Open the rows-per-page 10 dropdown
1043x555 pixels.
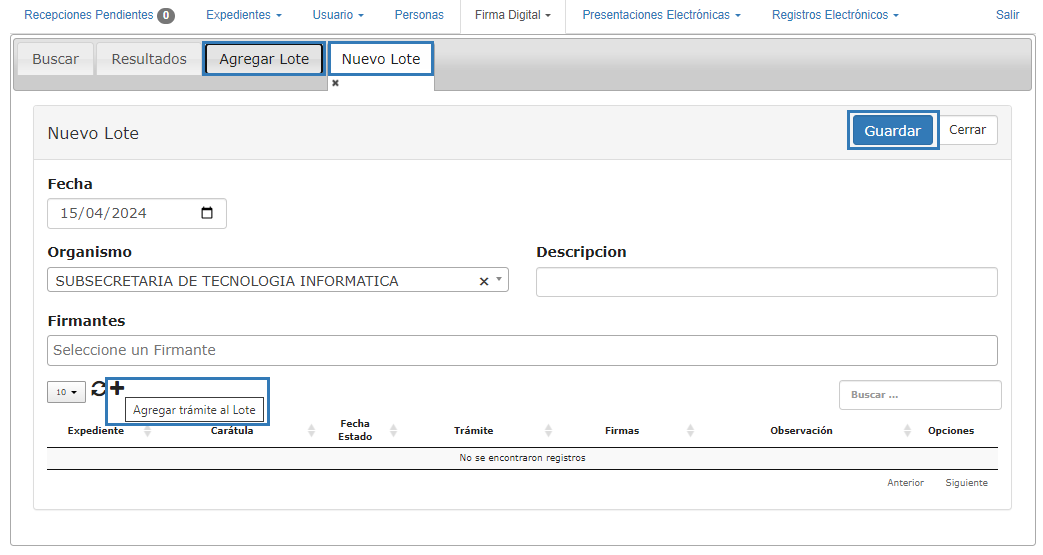tap(66, 392)
